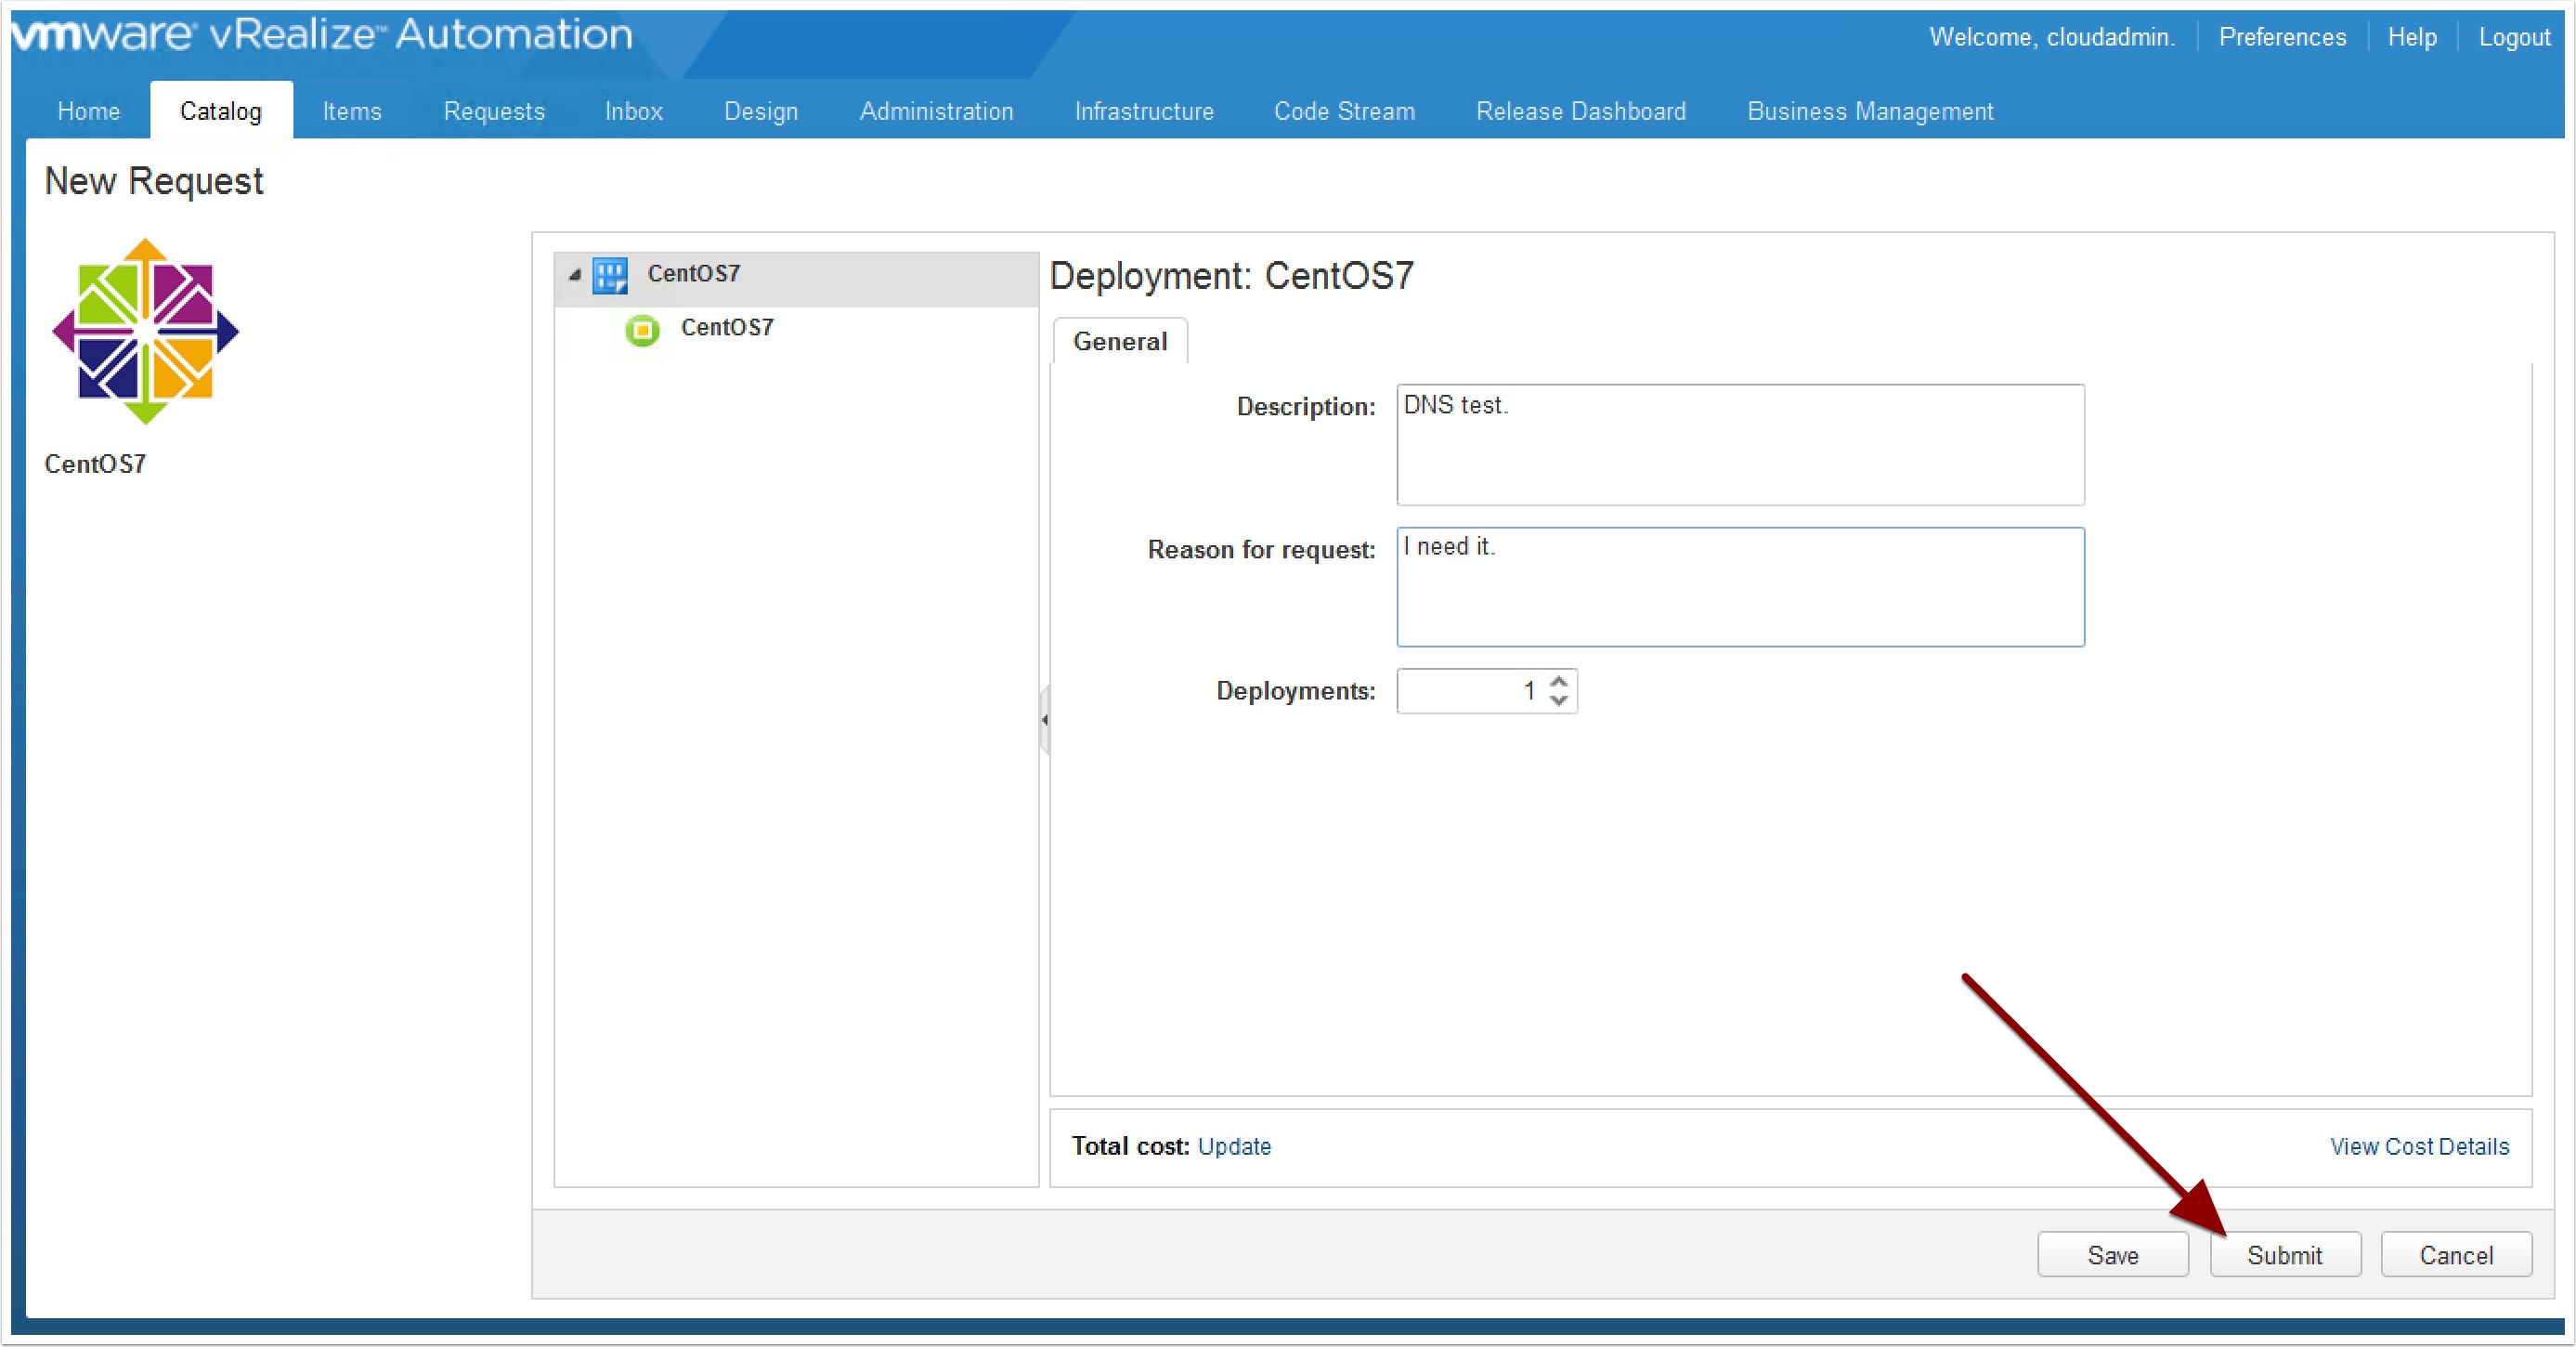Select the child CentOS7 machine tree row
Screen dimensions: 2576x1347
(797, 329)
